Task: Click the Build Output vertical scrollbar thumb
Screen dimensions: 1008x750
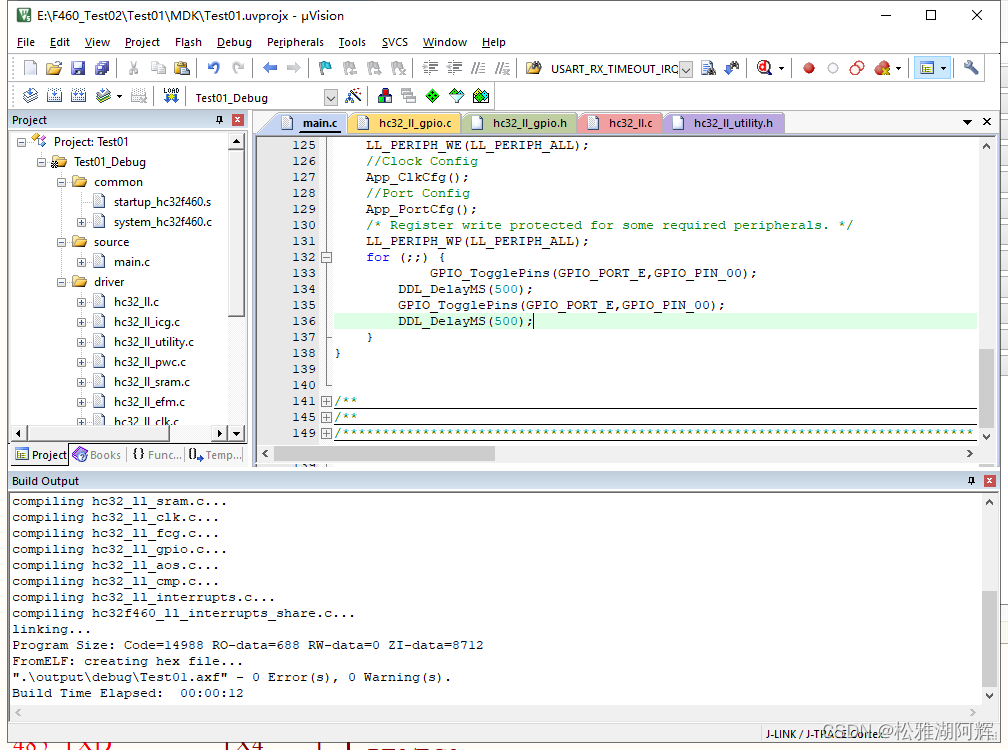Action: (x=990, y=639)
